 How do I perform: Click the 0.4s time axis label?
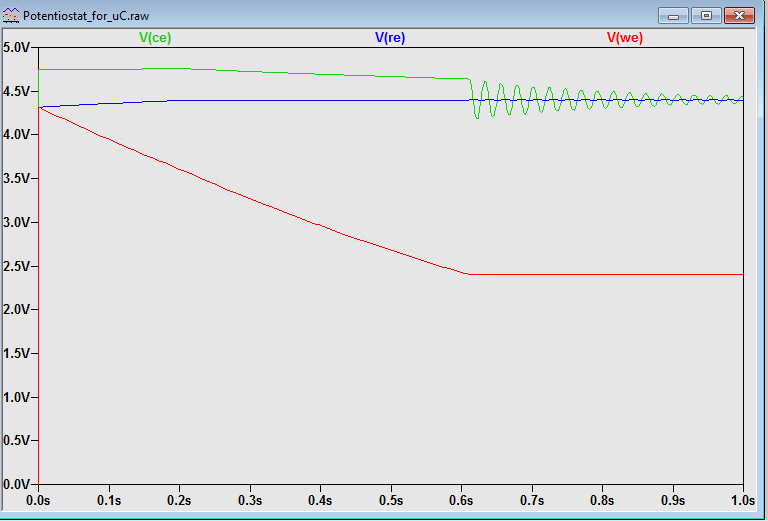[x=320, y=500]
